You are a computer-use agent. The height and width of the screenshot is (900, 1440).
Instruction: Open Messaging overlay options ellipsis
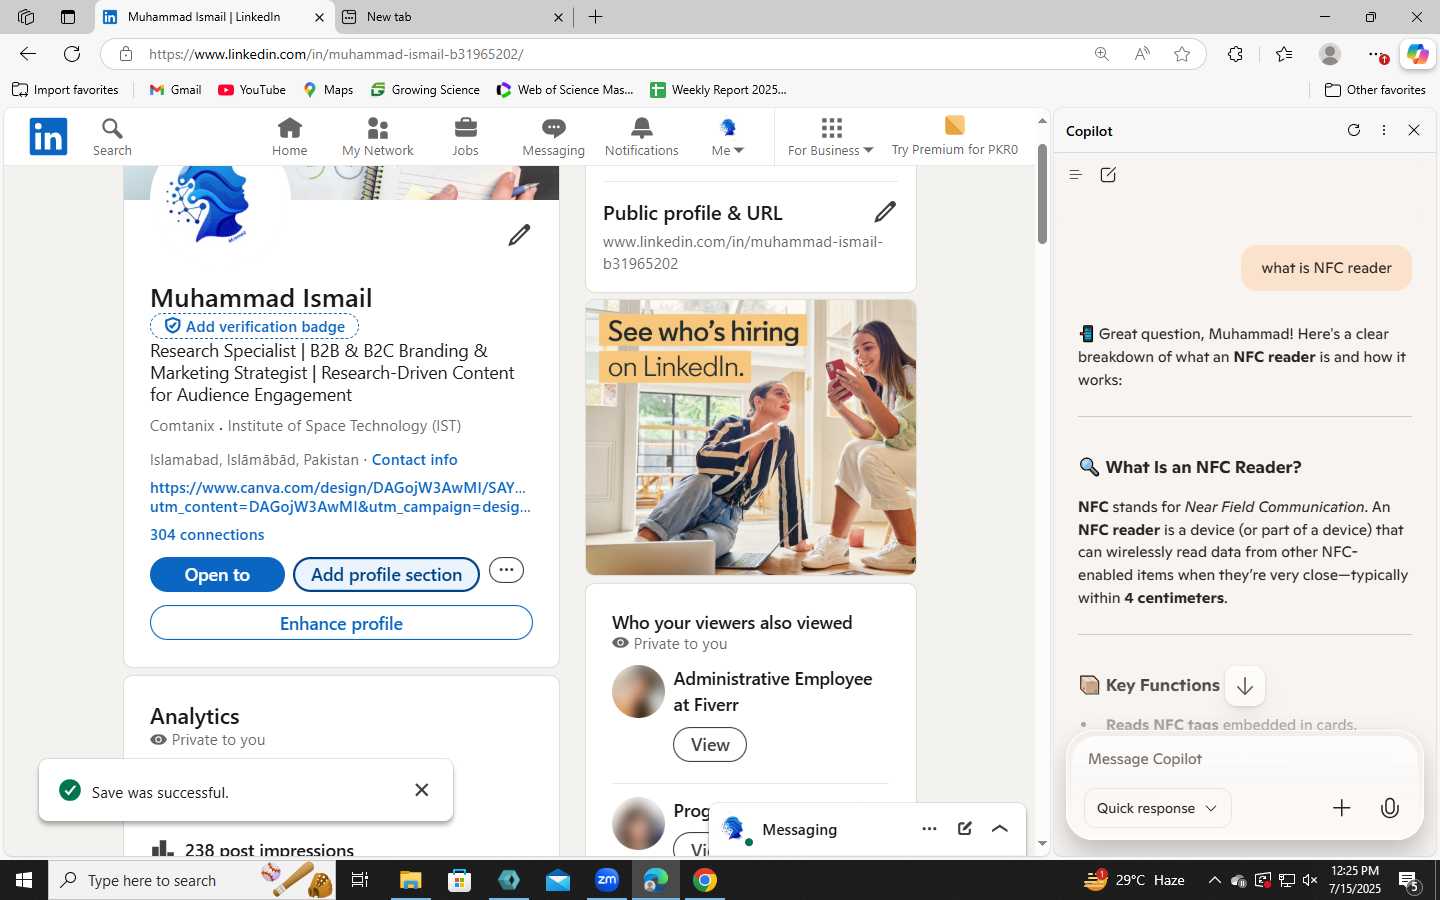[x=929, y=828]
